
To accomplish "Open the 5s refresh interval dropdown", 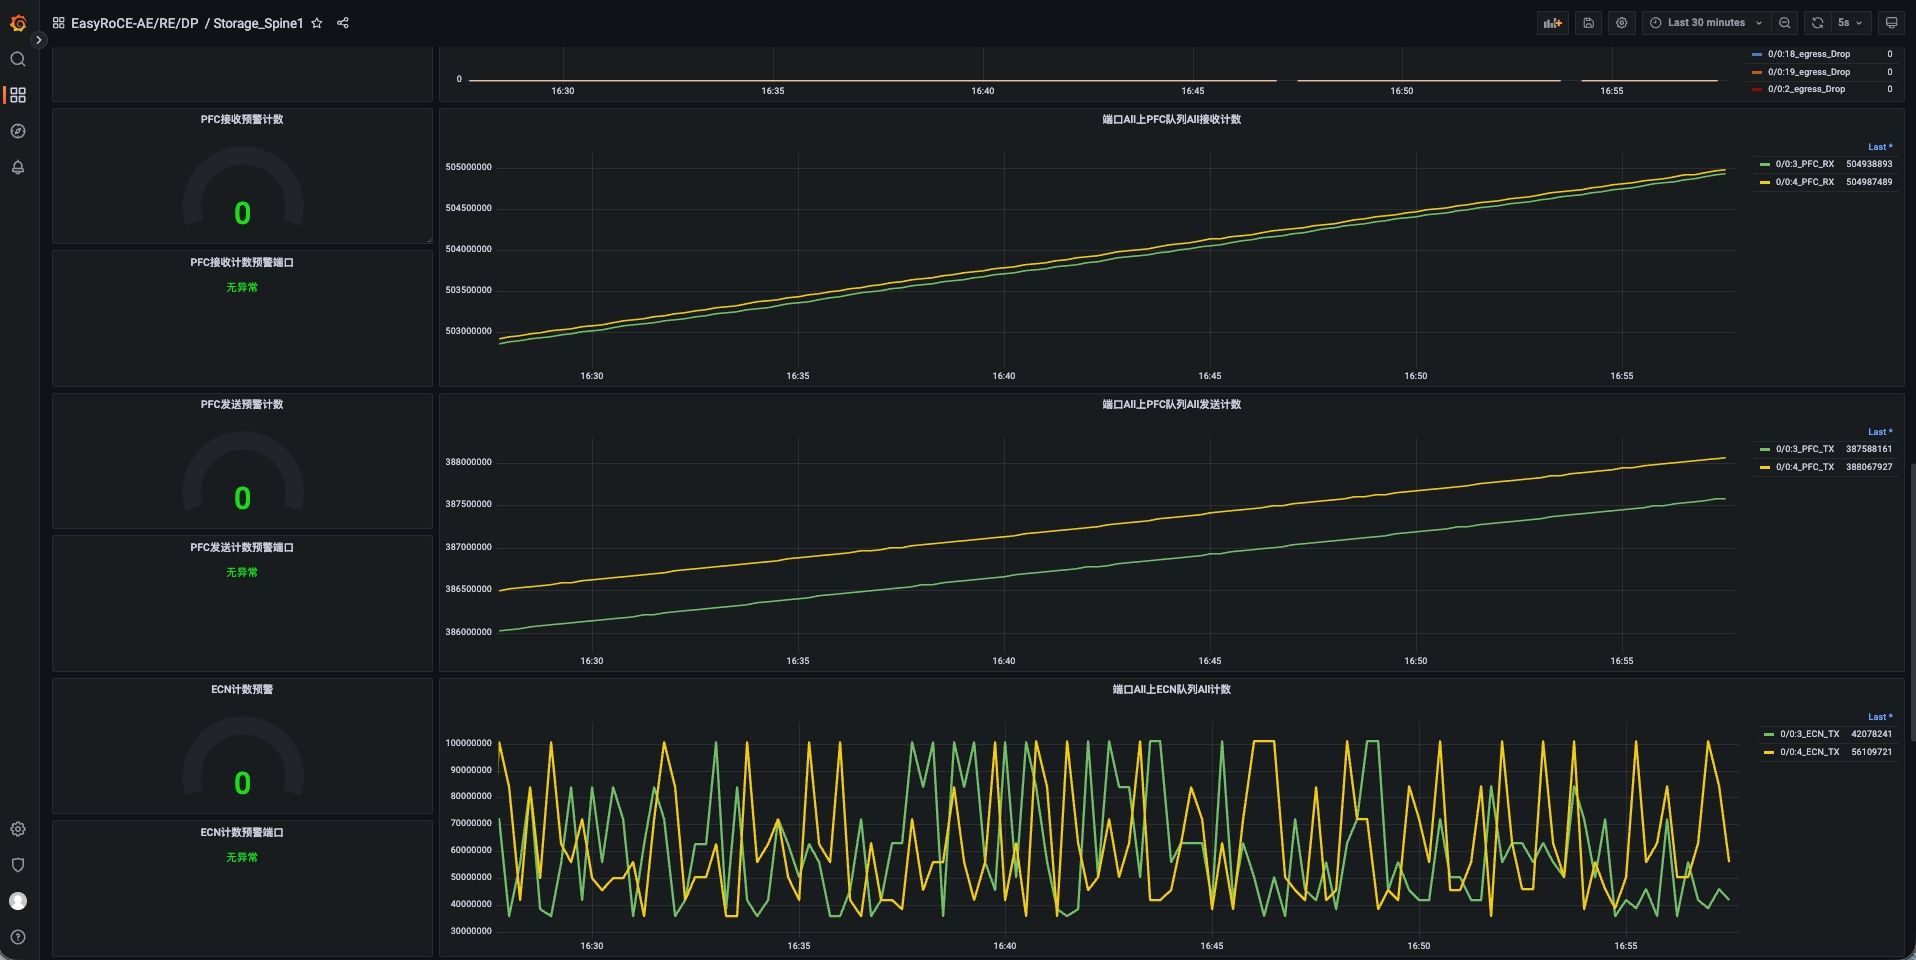I will [x=1849, y=23].
